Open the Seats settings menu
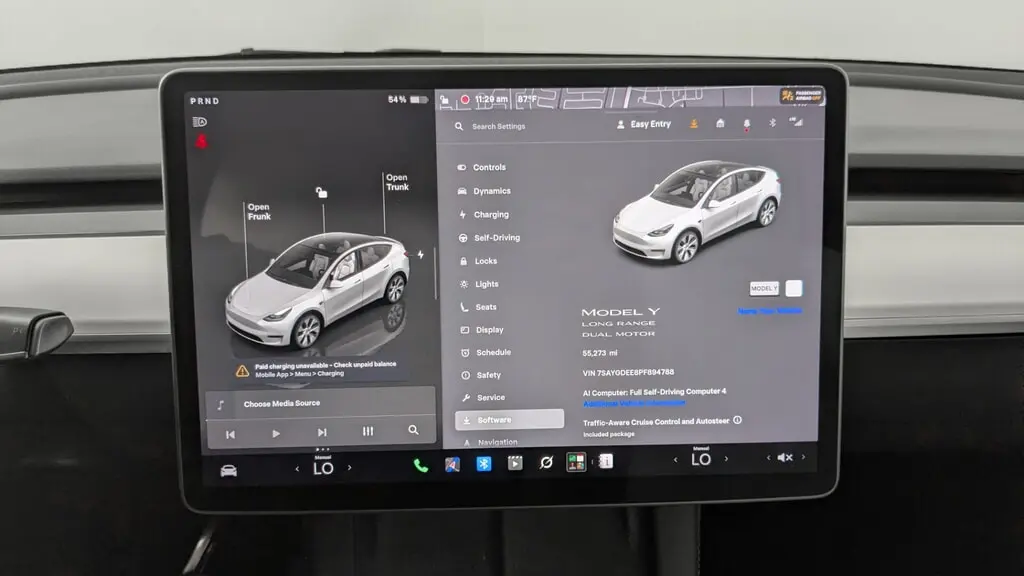The image size is (1024, 576). pyautogui.click(x=478, y=307)
